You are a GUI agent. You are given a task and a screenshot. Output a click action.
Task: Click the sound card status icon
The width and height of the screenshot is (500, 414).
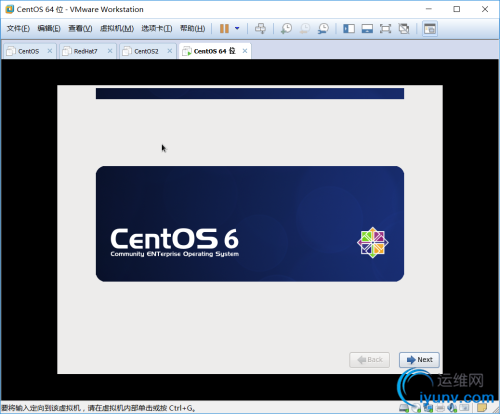452,407
